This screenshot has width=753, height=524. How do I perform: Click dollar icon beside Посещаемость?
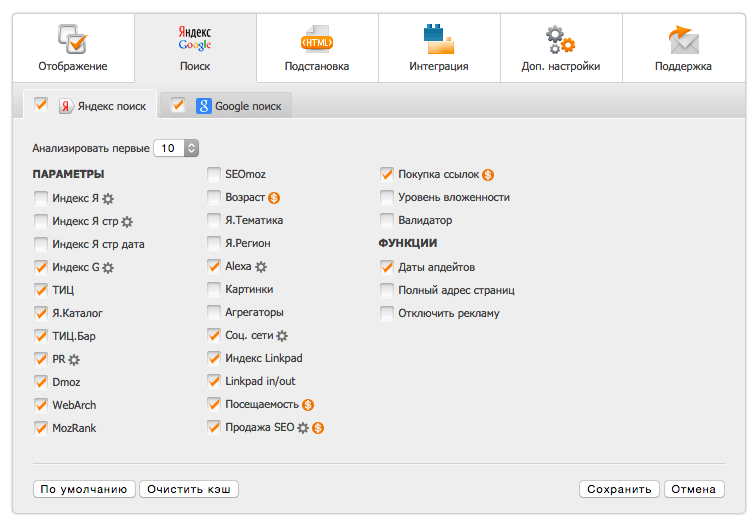[308, 405]
